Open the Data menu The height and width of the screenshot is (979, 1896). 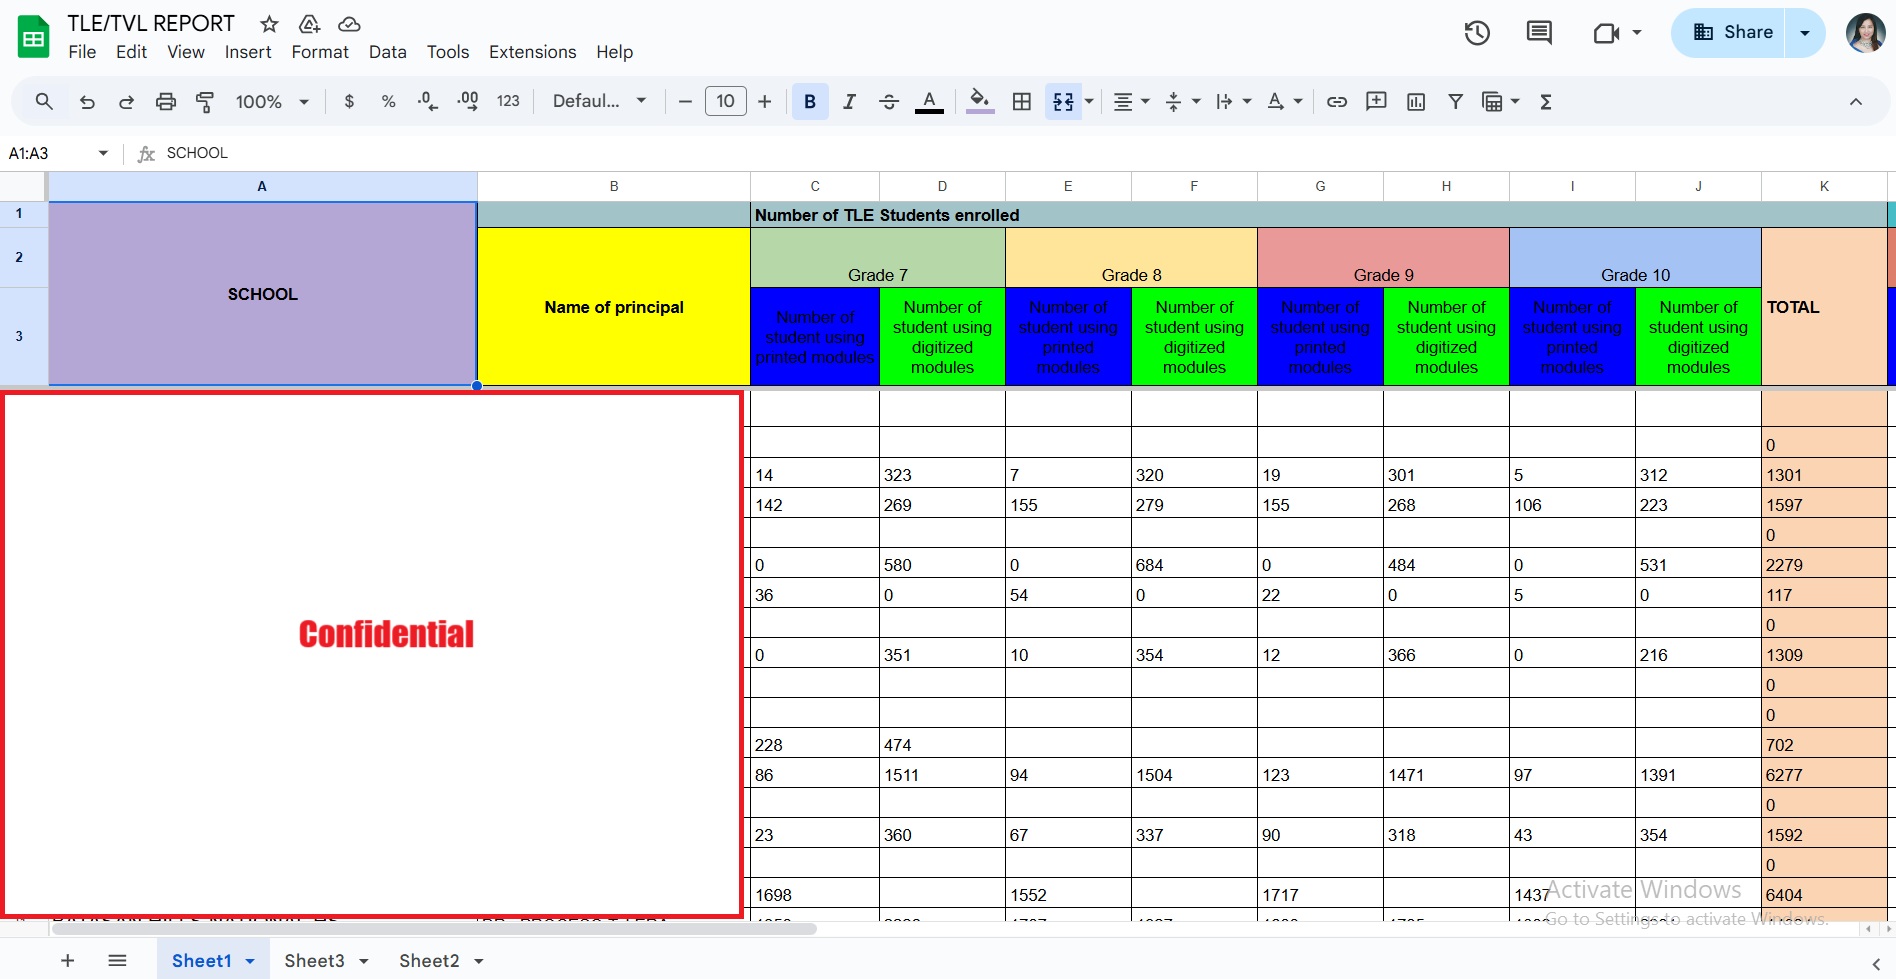coord(387,52)
